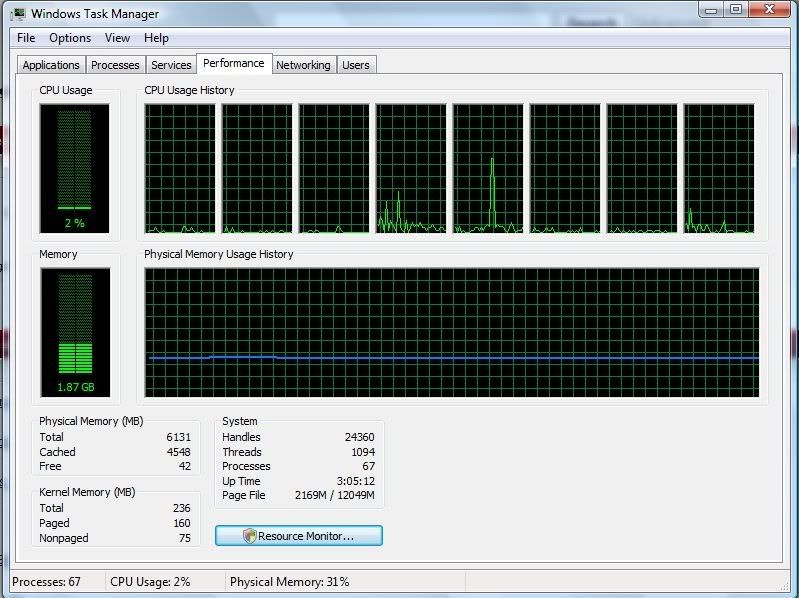
Task: Open the View menu
Action: (117, 38)
